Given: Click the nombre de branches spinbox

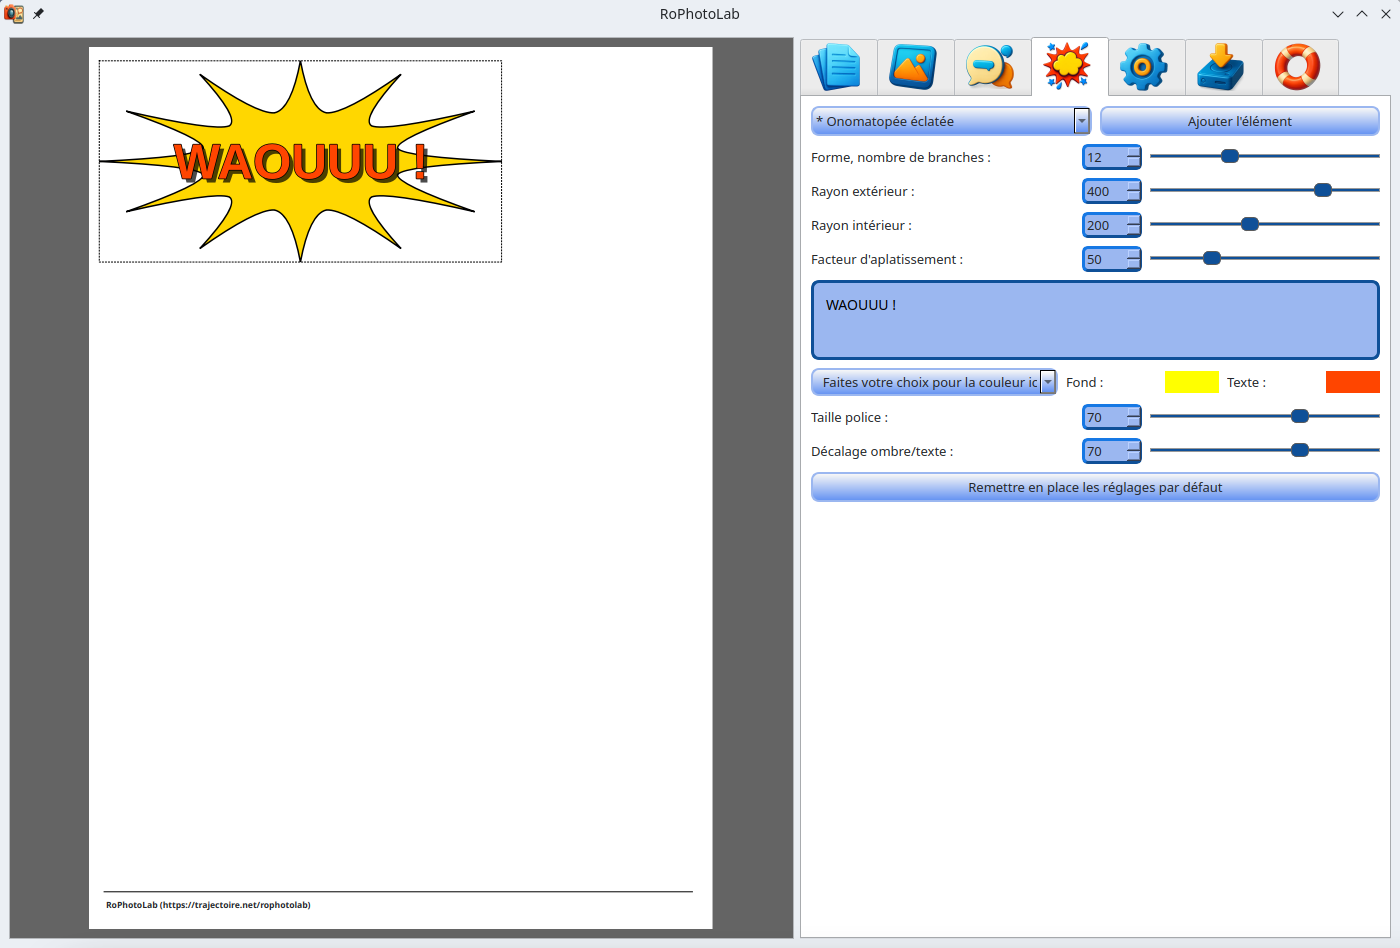Looking at the screenshot, I should tap(1105, 157).
